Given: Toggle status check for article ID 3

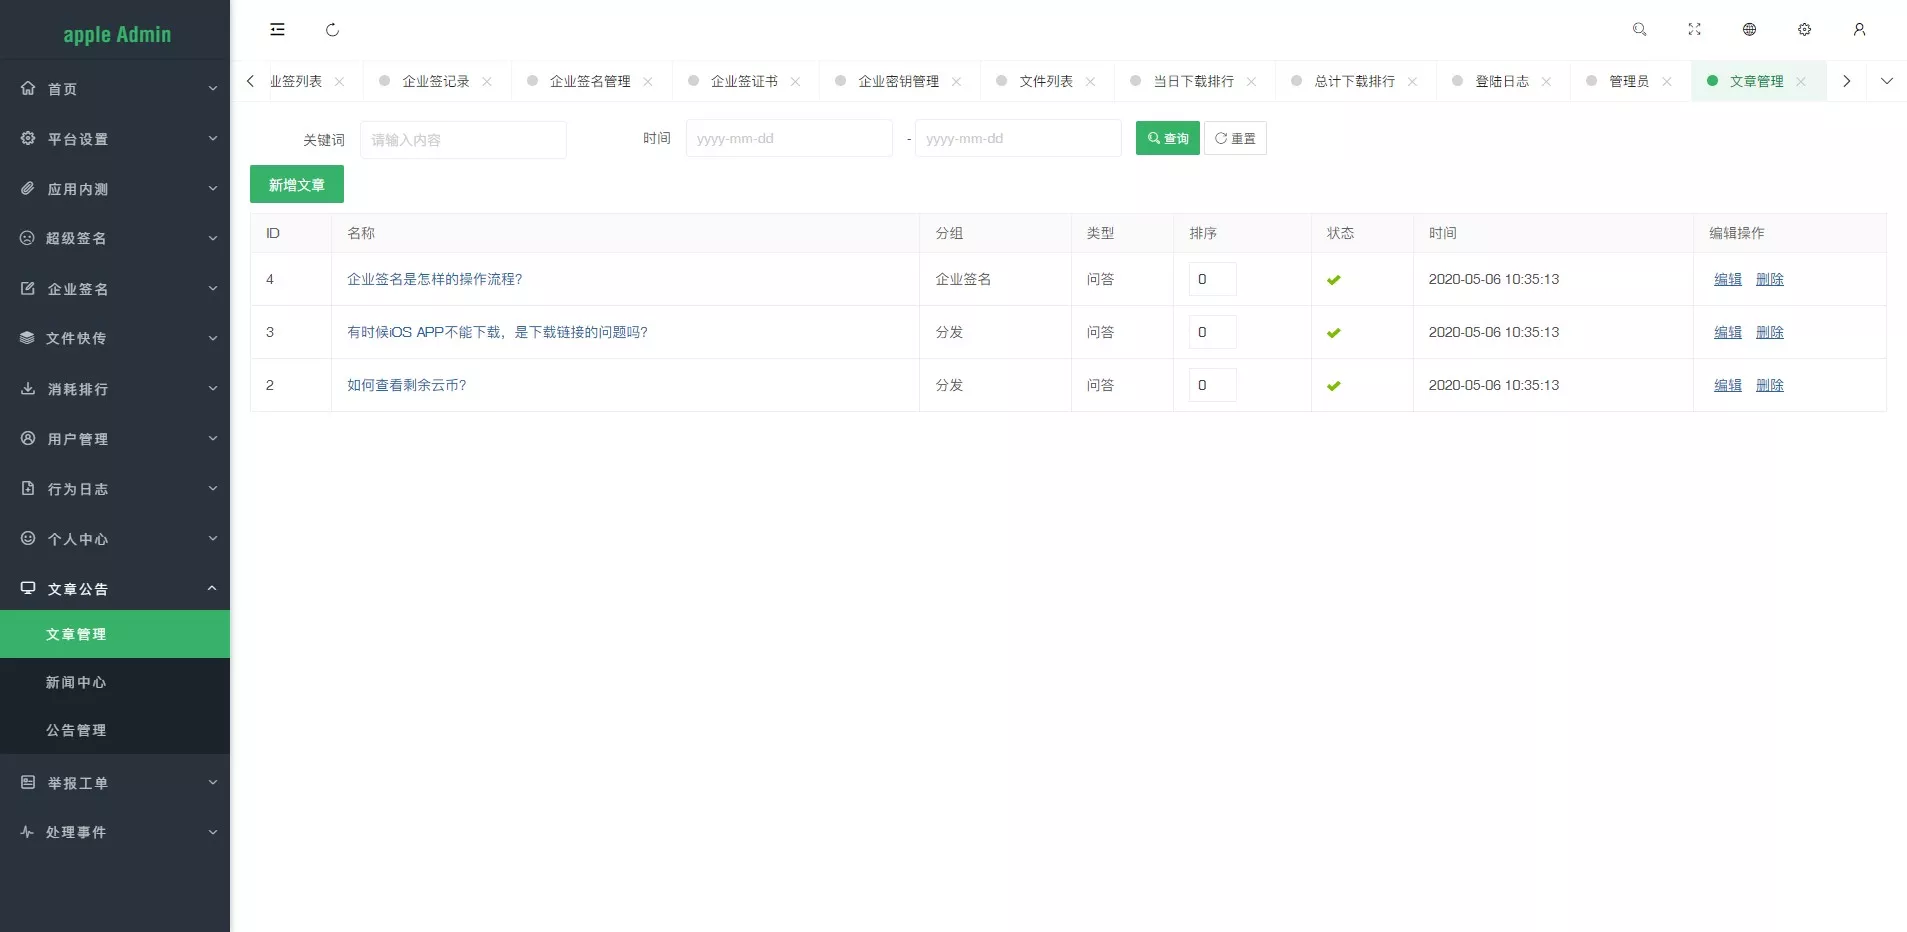Looking at the screenshot, I should 1334,332.
